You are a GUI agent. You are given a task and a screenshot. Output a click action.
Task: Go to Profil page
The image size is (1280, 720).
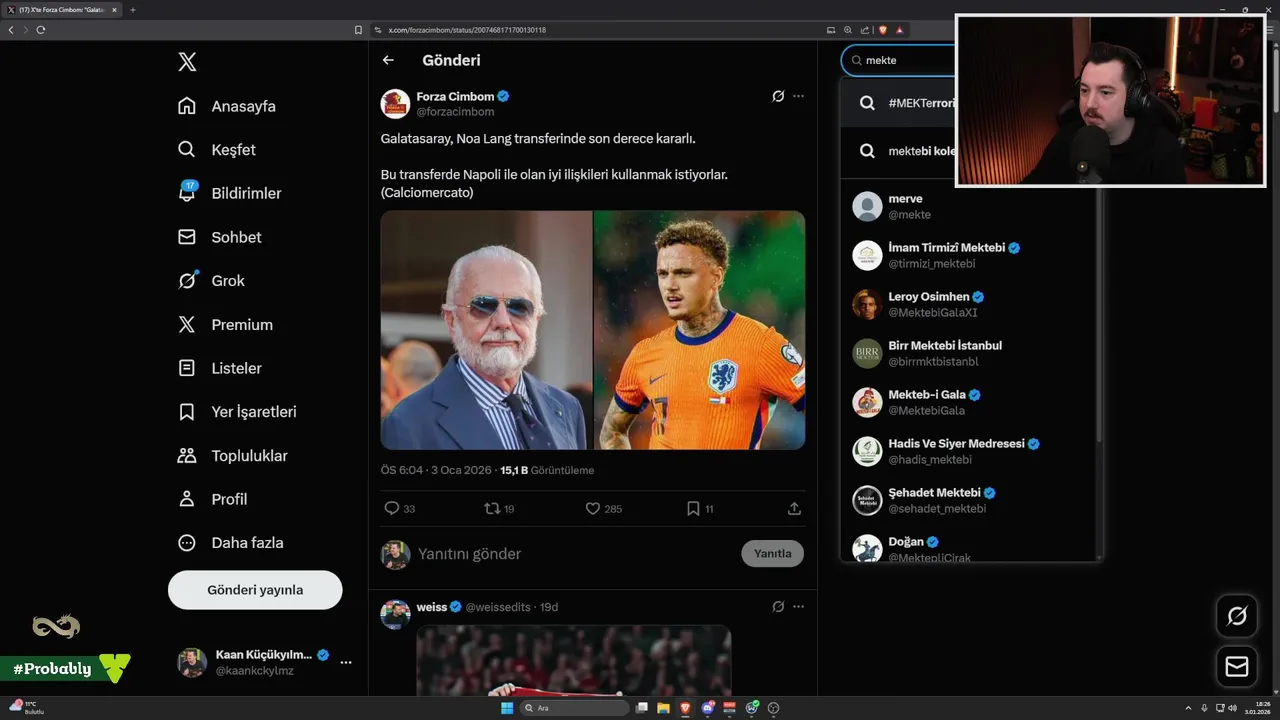(x=213, y=499)
